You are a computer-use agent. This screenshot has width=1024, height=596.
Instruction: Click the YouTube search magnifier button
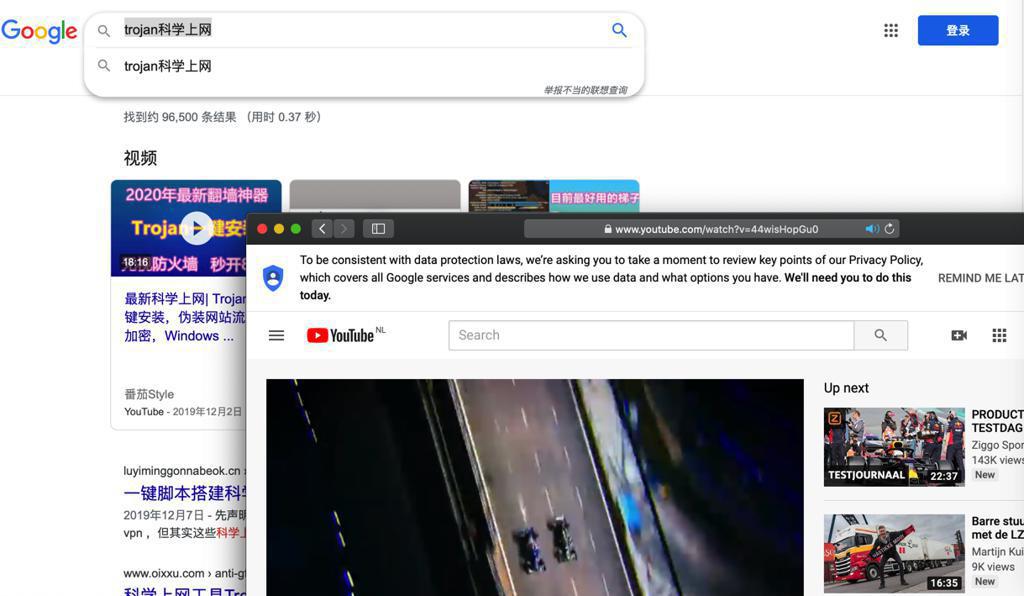[x=880, y=336]
